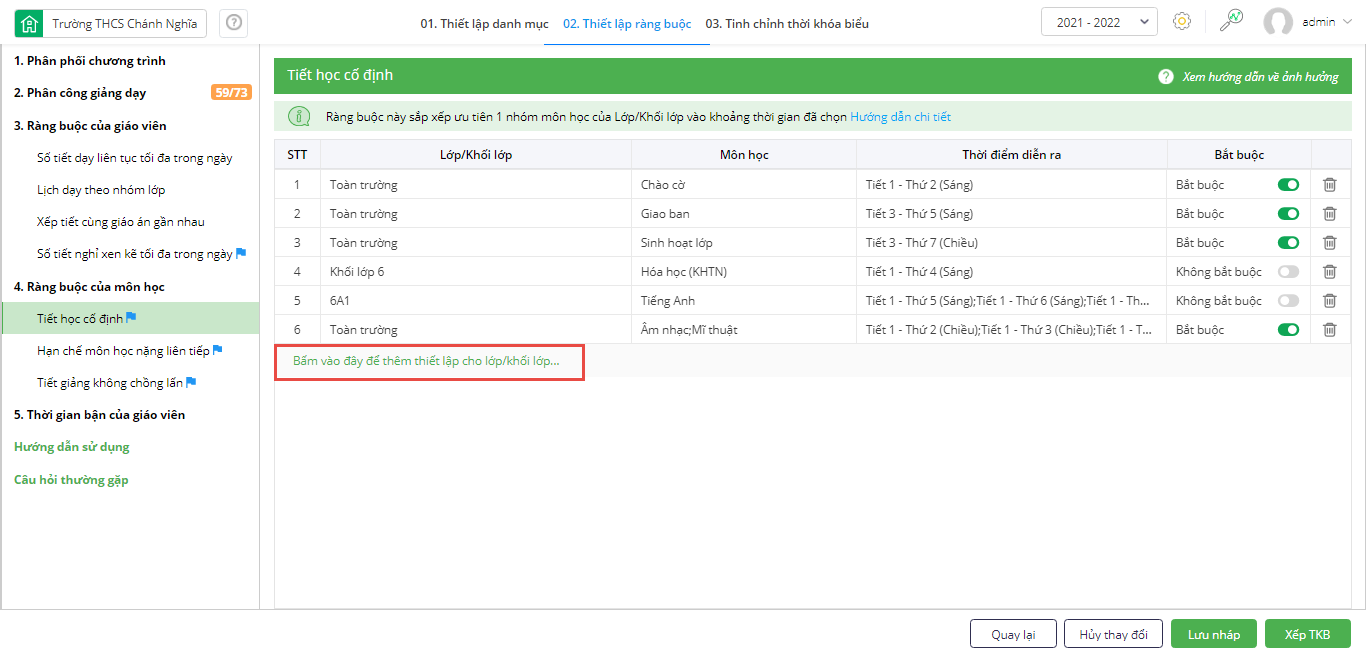Click the question mark icon beside Xem hướng dẫn
The height and width of the screenshot is (657, 1366).
point(1165,77)
